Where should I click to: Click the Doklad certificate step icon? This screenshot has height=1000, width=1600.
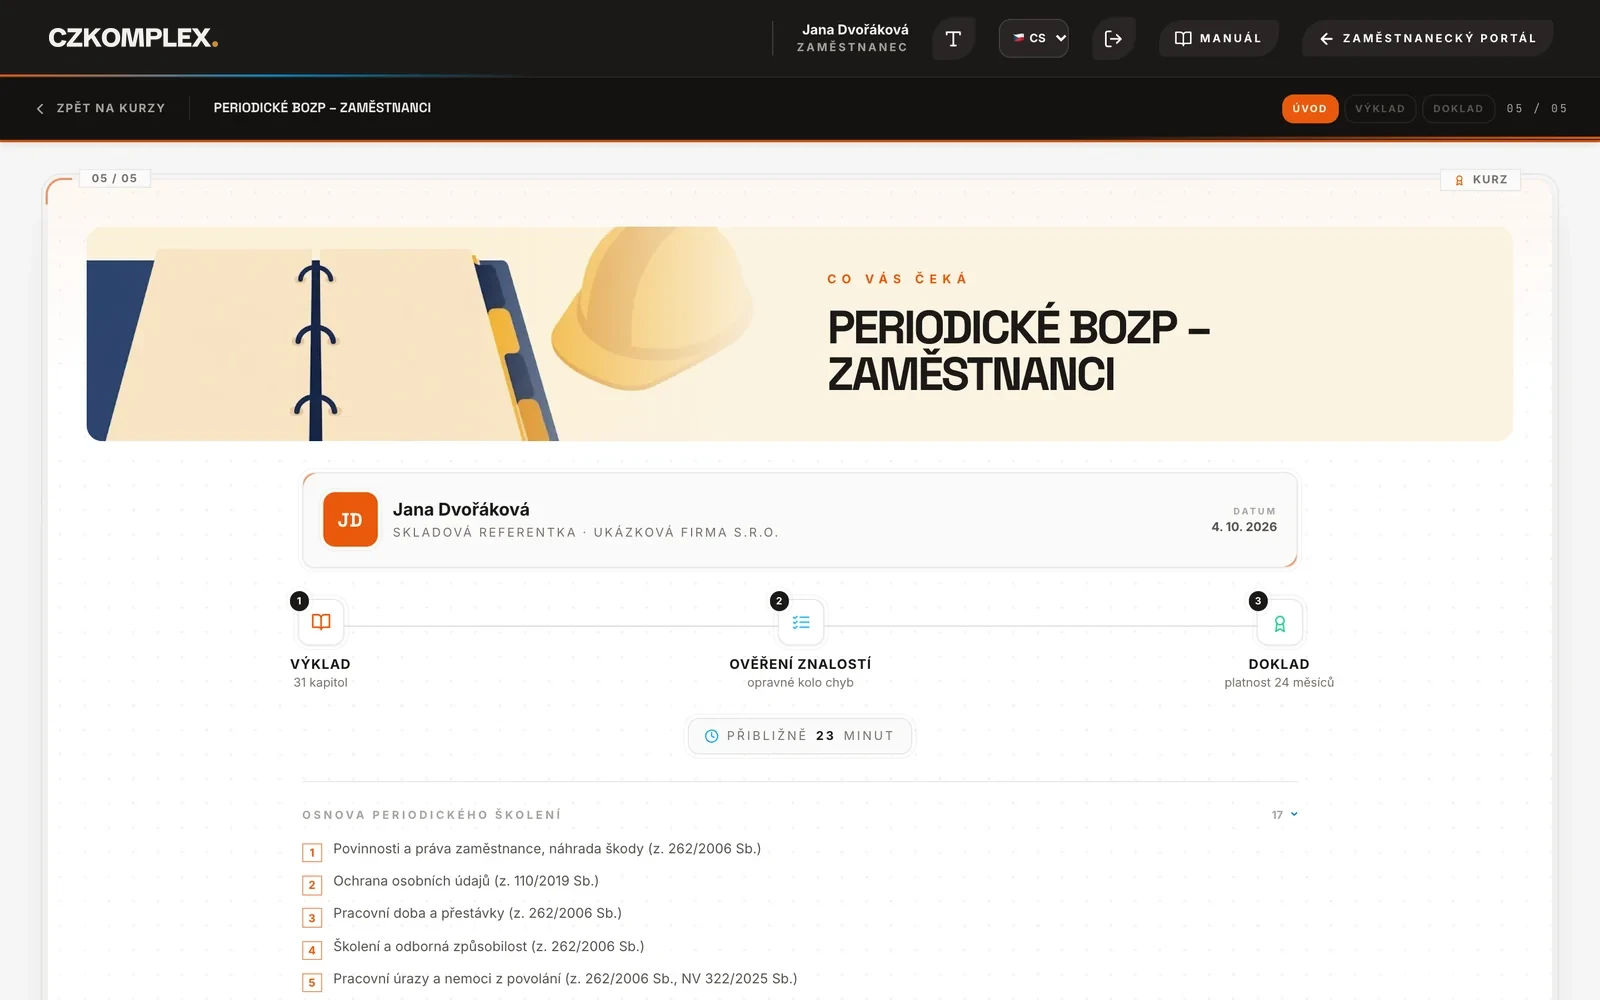(1280, 623)
